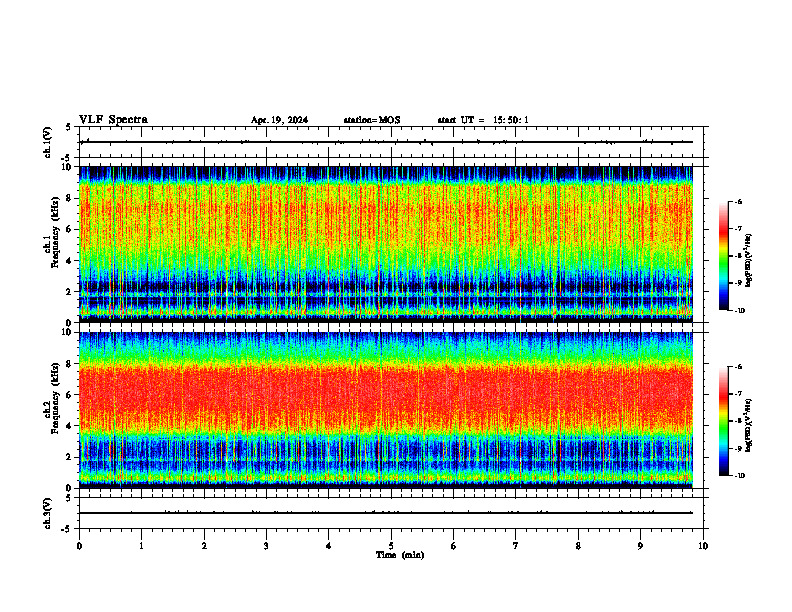Click time axis tick label '5'
792x612 pixels.
click(x=391, y=546)
